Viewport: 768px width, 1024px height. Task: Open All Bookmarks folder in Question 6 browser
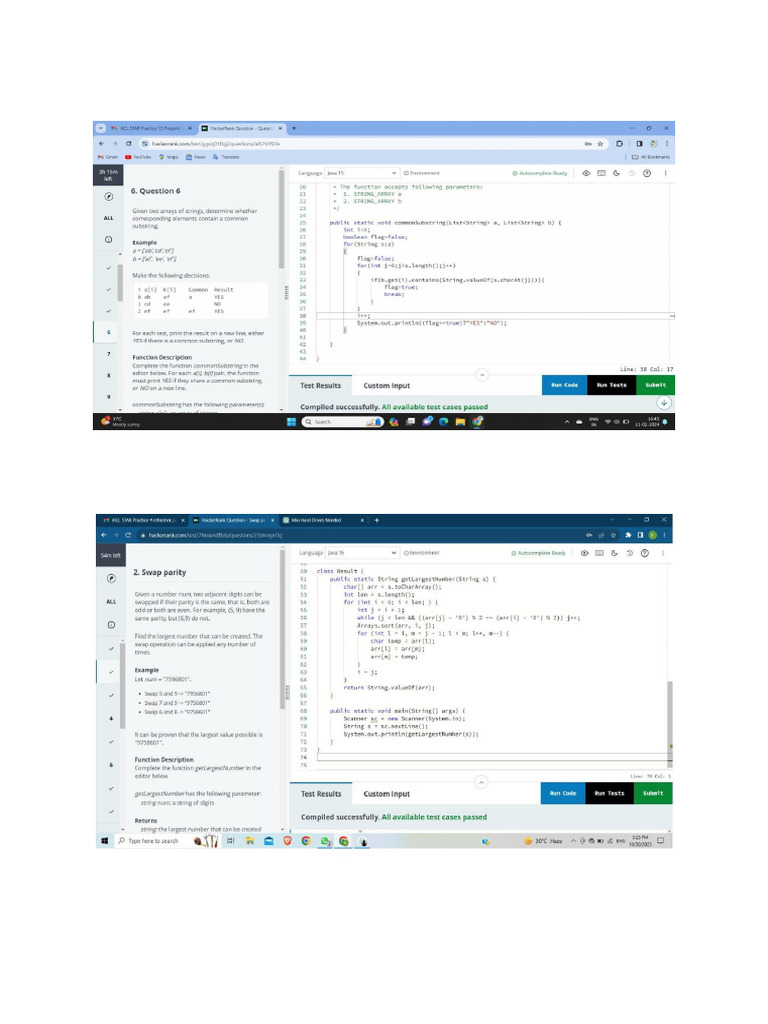point(650,157)
